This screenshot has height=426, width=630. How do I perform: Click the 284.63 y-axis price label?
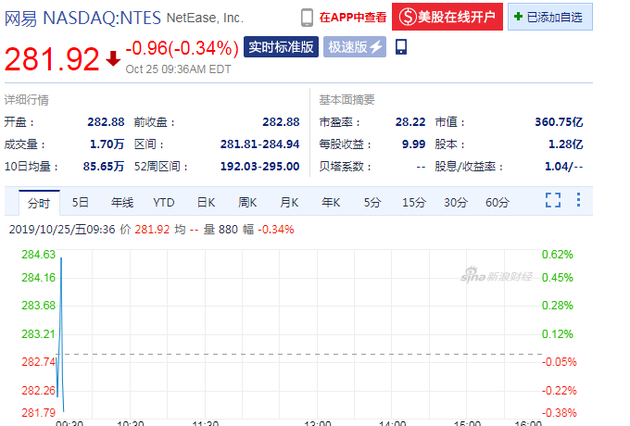[x=38, y=254]
